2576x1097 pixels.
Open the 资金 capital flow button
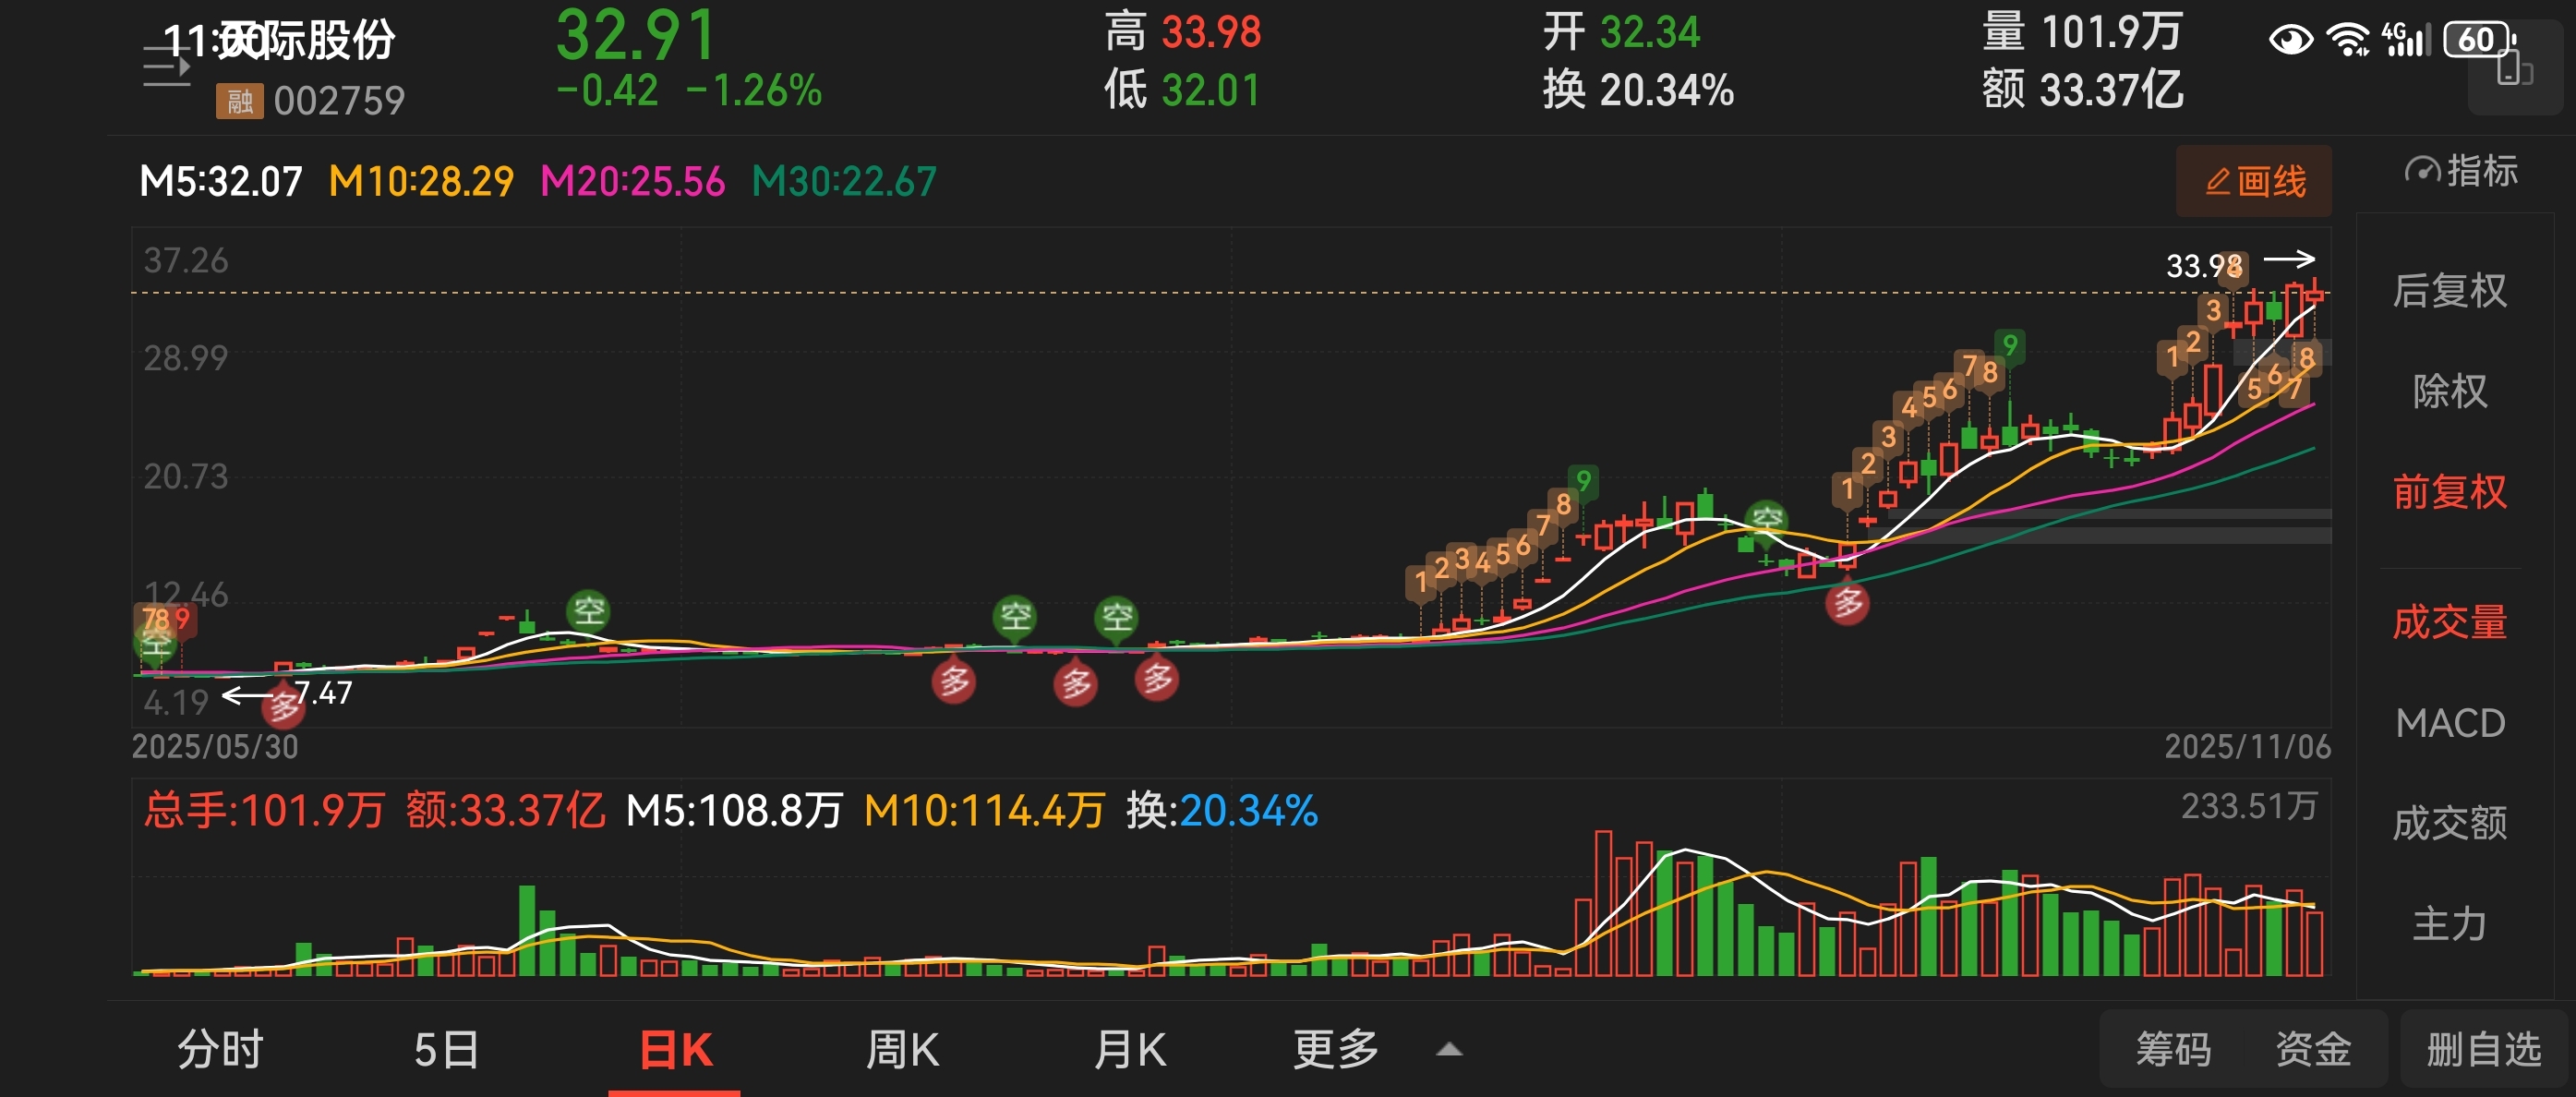(x=2313, y=1050)
